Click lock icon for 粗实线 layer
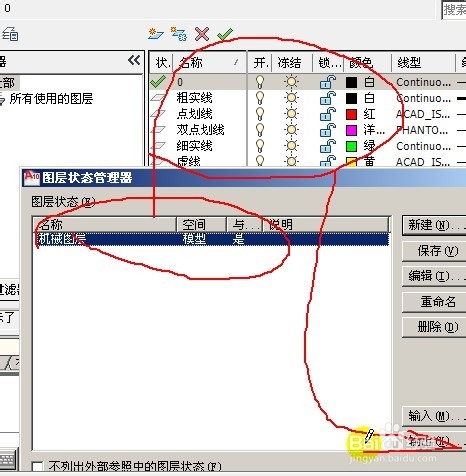The image size is (466, 476). click(328, 98)
